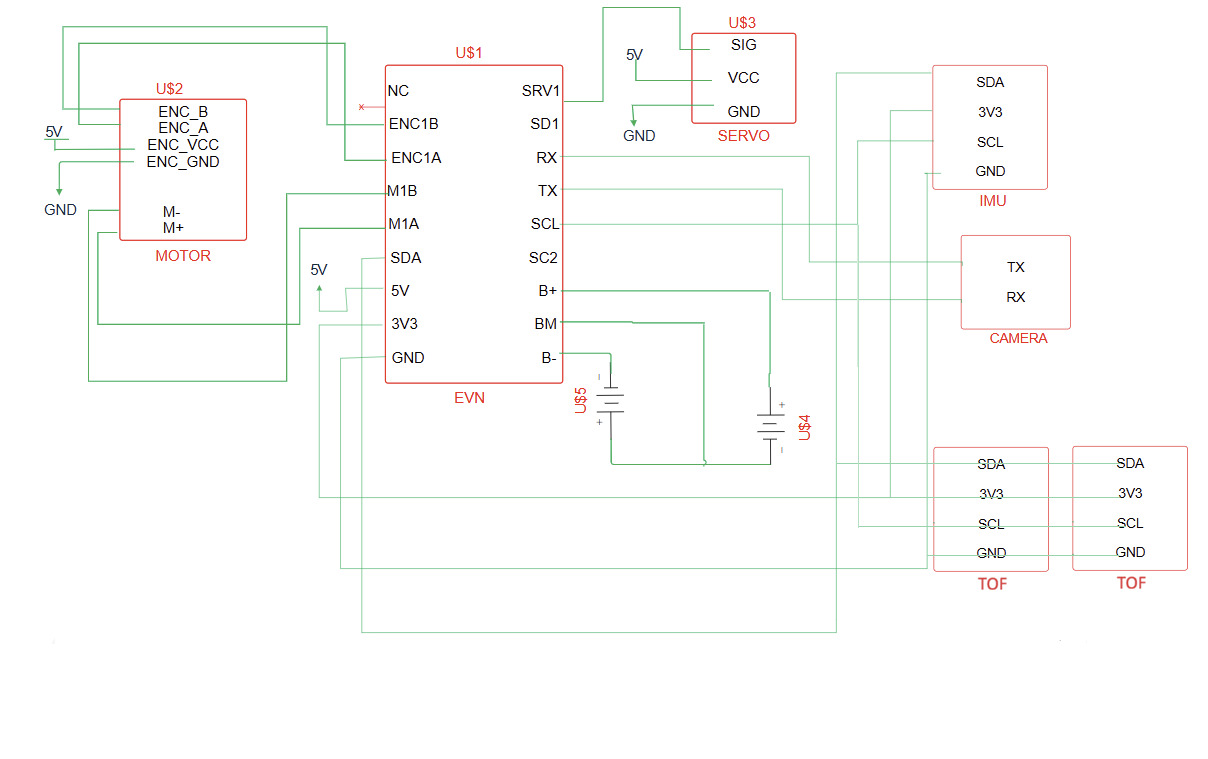Select the CAMERA component name label
The width and height of the screenshot is (1208, 759).
point(1018,338)
